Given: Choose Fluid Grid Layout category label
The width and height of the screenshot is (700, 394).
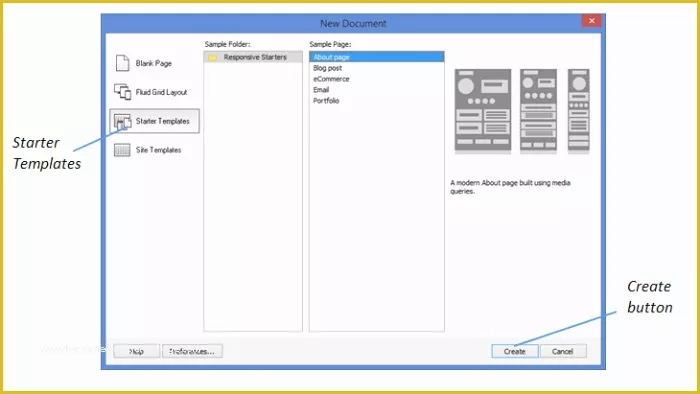Looking at the screenshot, I should click(162, 92).
